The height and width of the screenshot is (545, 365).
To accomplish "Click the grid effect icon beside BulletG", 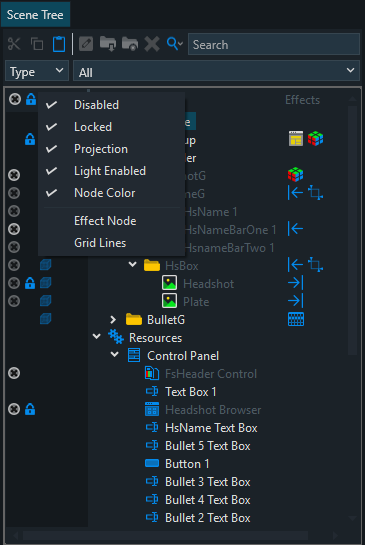I will point(296,319).
